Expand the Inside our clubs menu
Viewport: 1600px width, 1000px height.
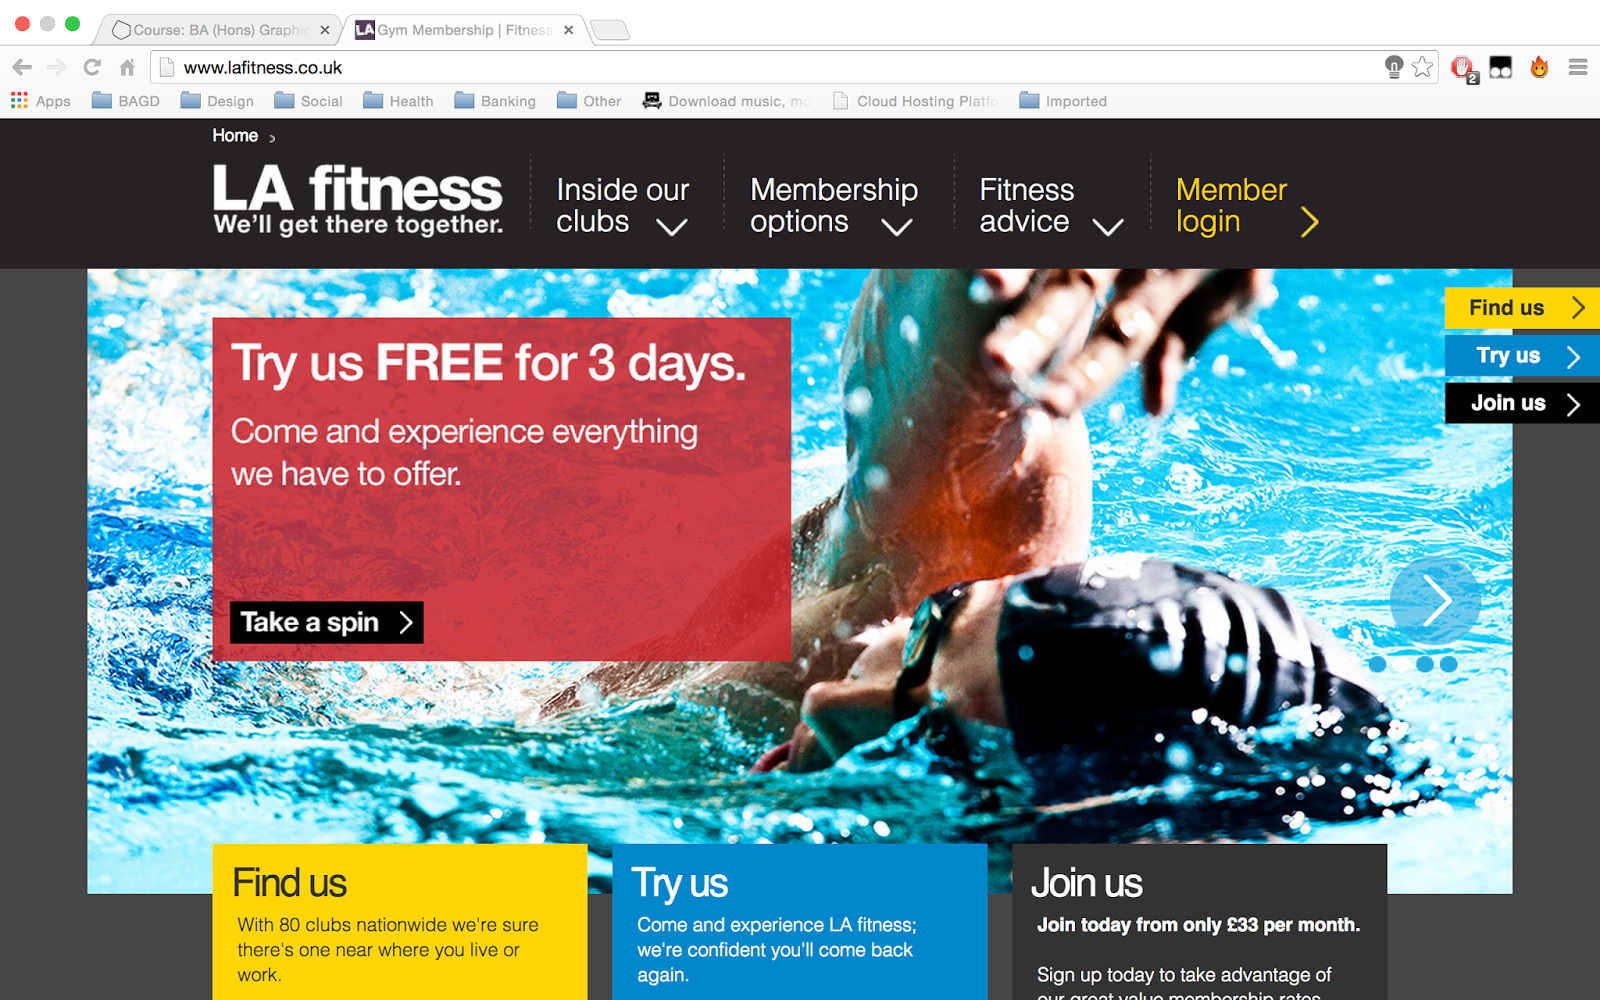tap(622, 206)
